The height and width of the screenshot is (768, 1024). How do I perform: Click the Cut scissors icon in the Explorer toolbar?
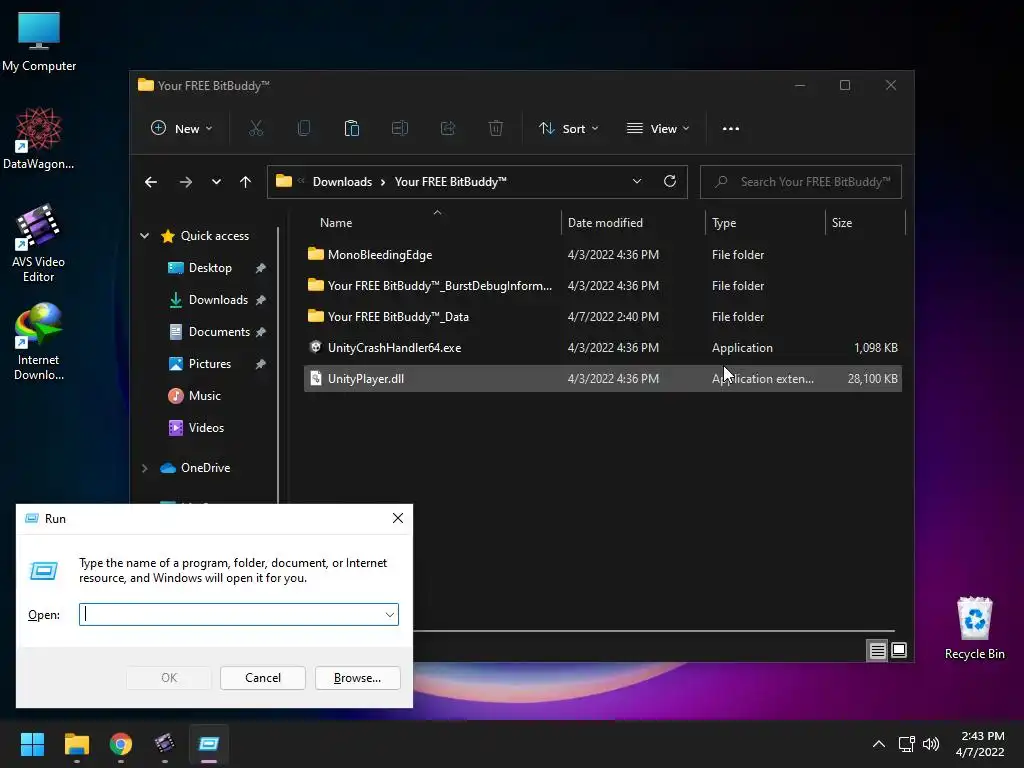[256, 129]
